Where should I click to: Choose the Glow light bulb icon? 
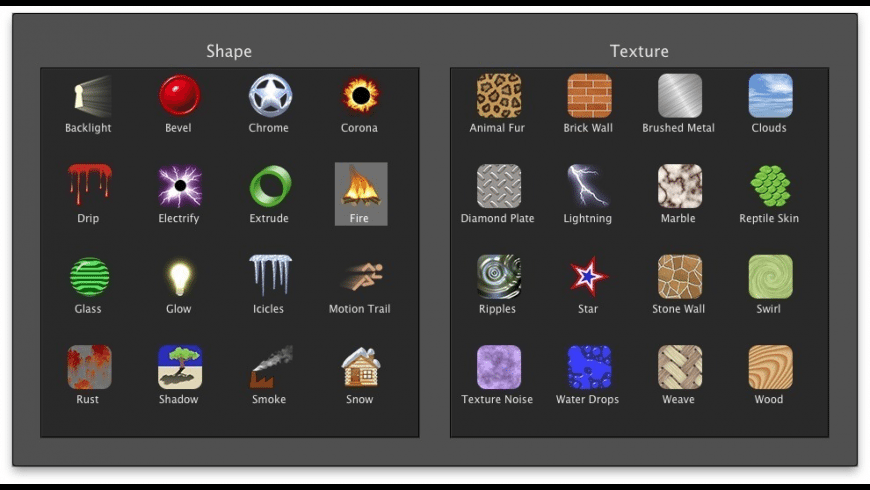click(x=179, y=277)
